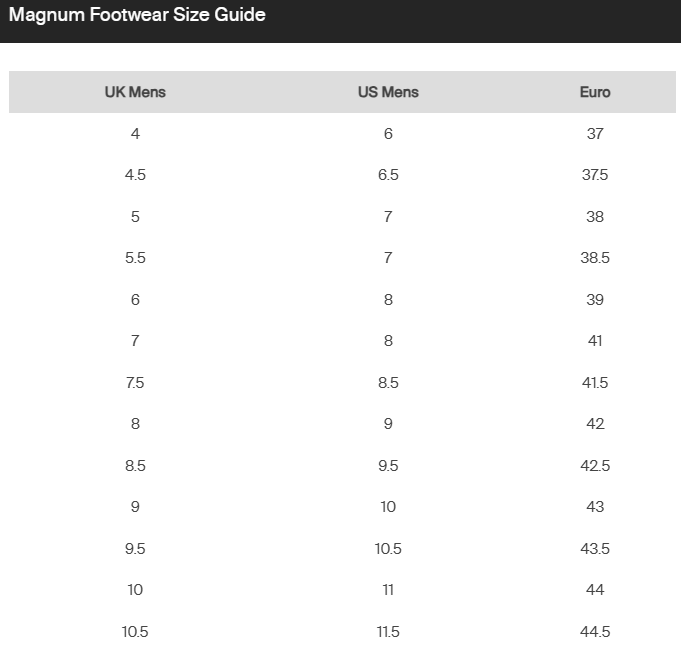681x647 pixels.
Task: Select the Euro 41 cell
Action: coord(595,341)
